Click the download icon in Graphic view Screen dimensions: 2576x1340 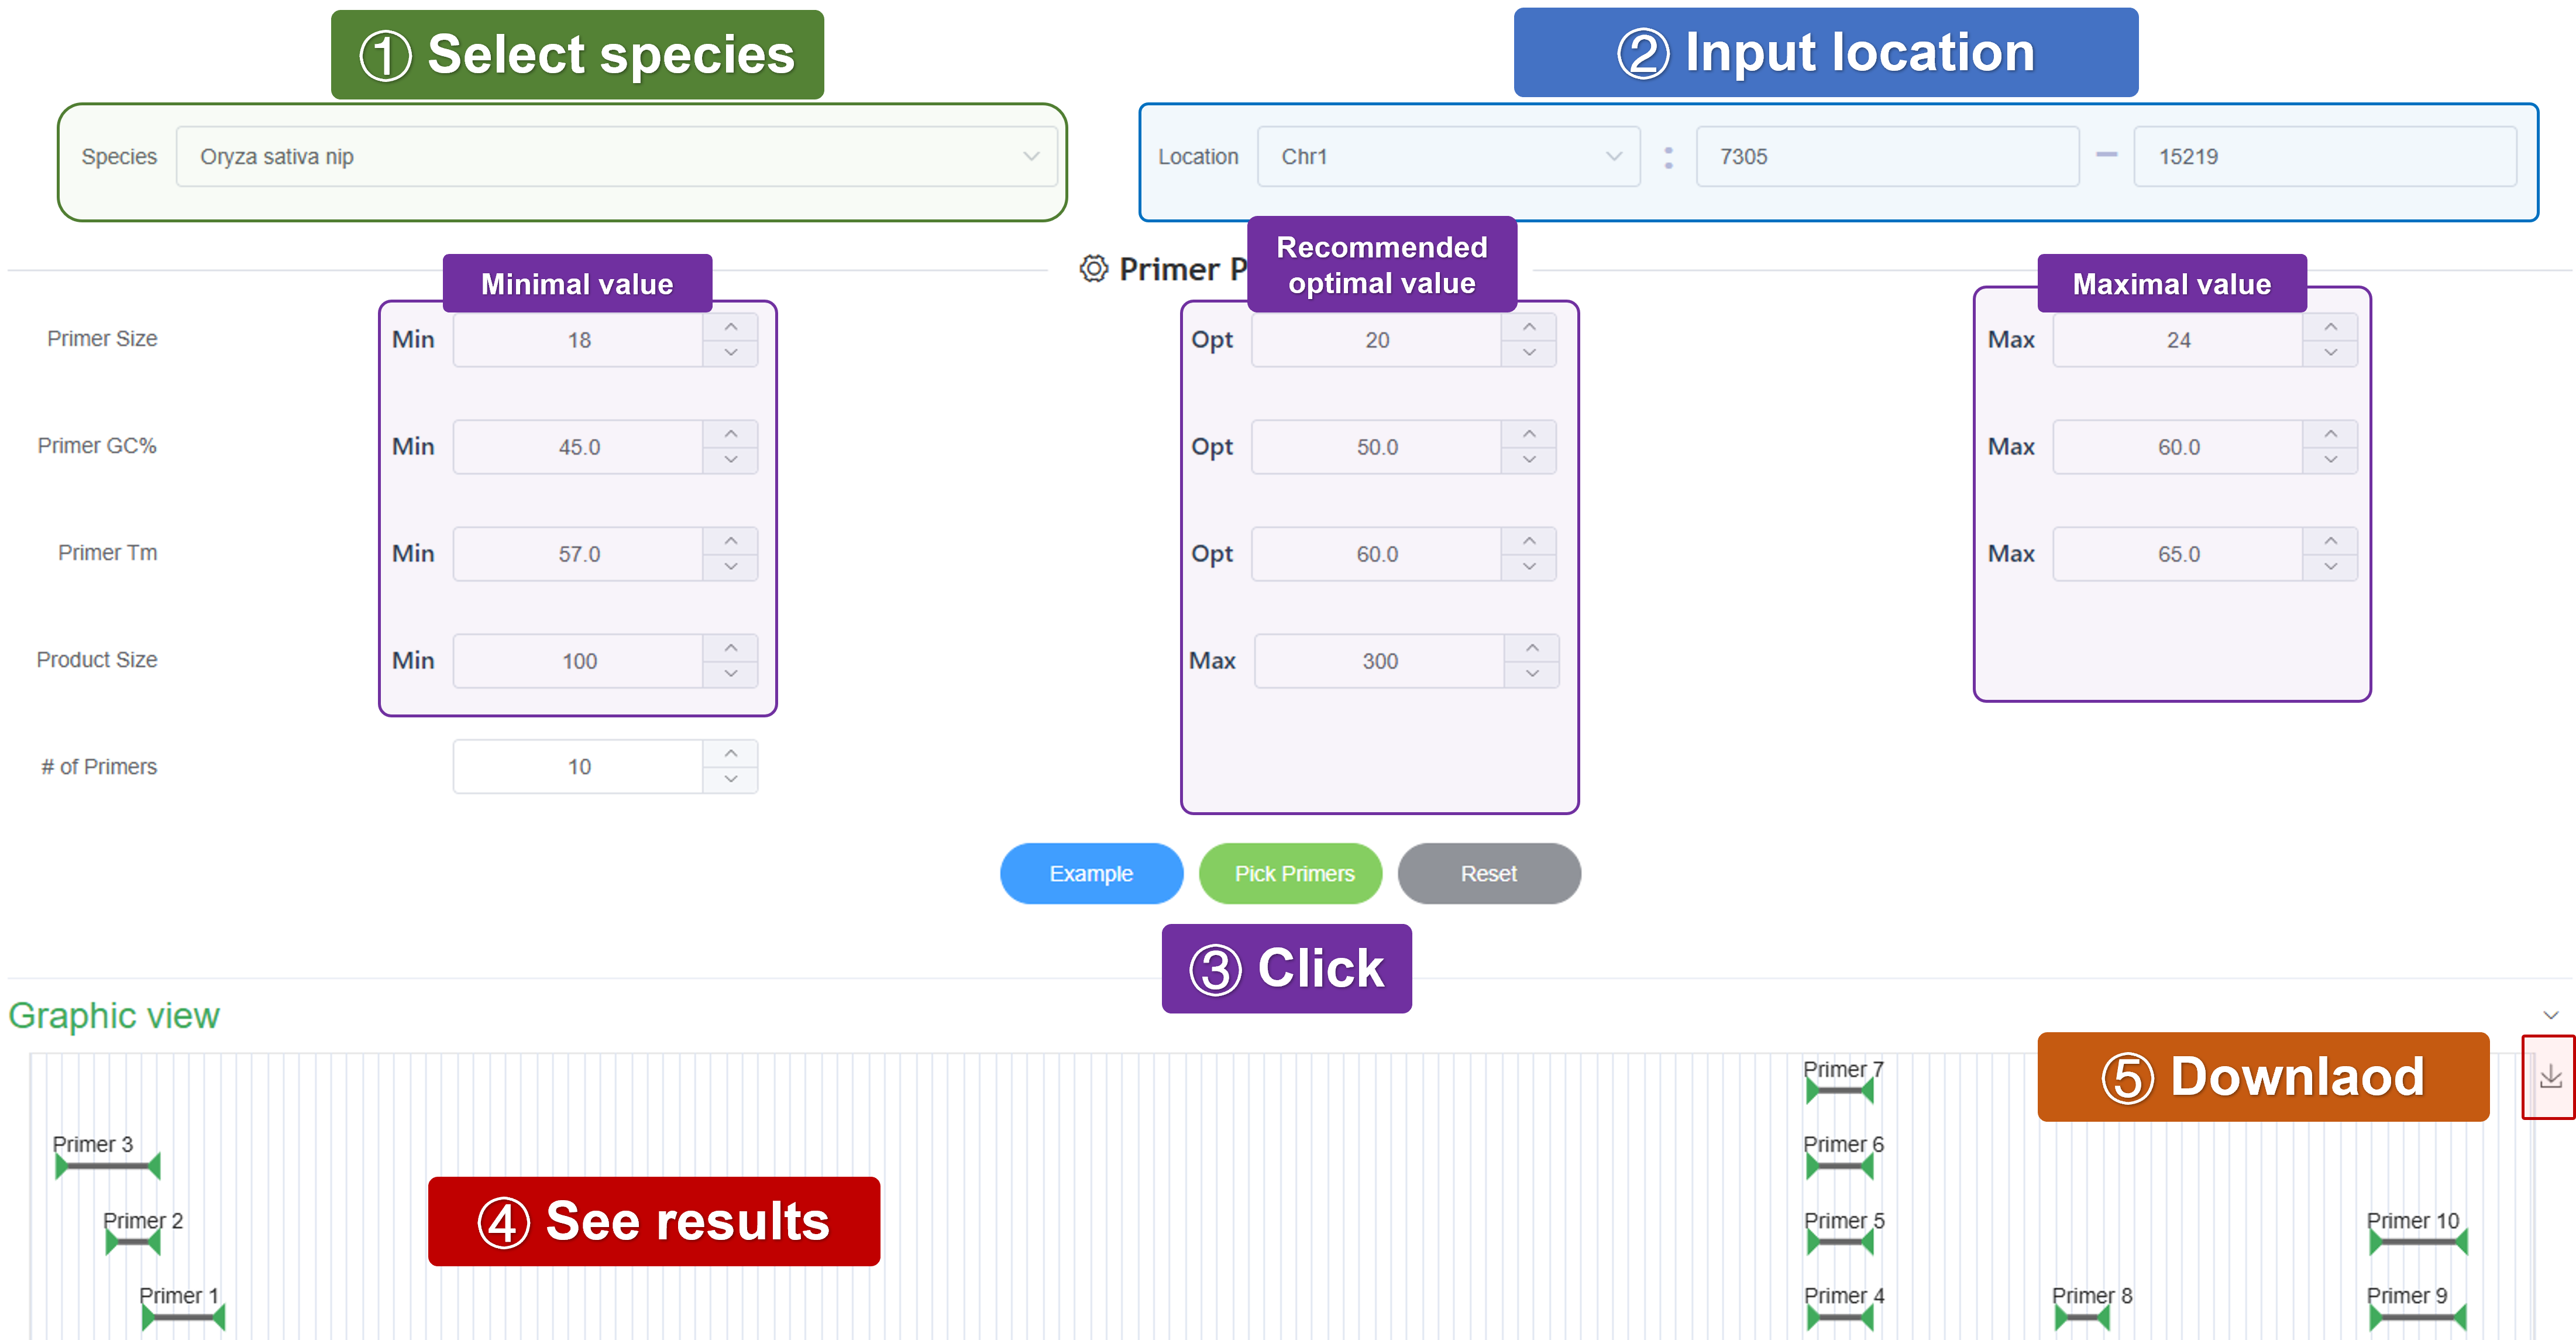point(2550,1076)
